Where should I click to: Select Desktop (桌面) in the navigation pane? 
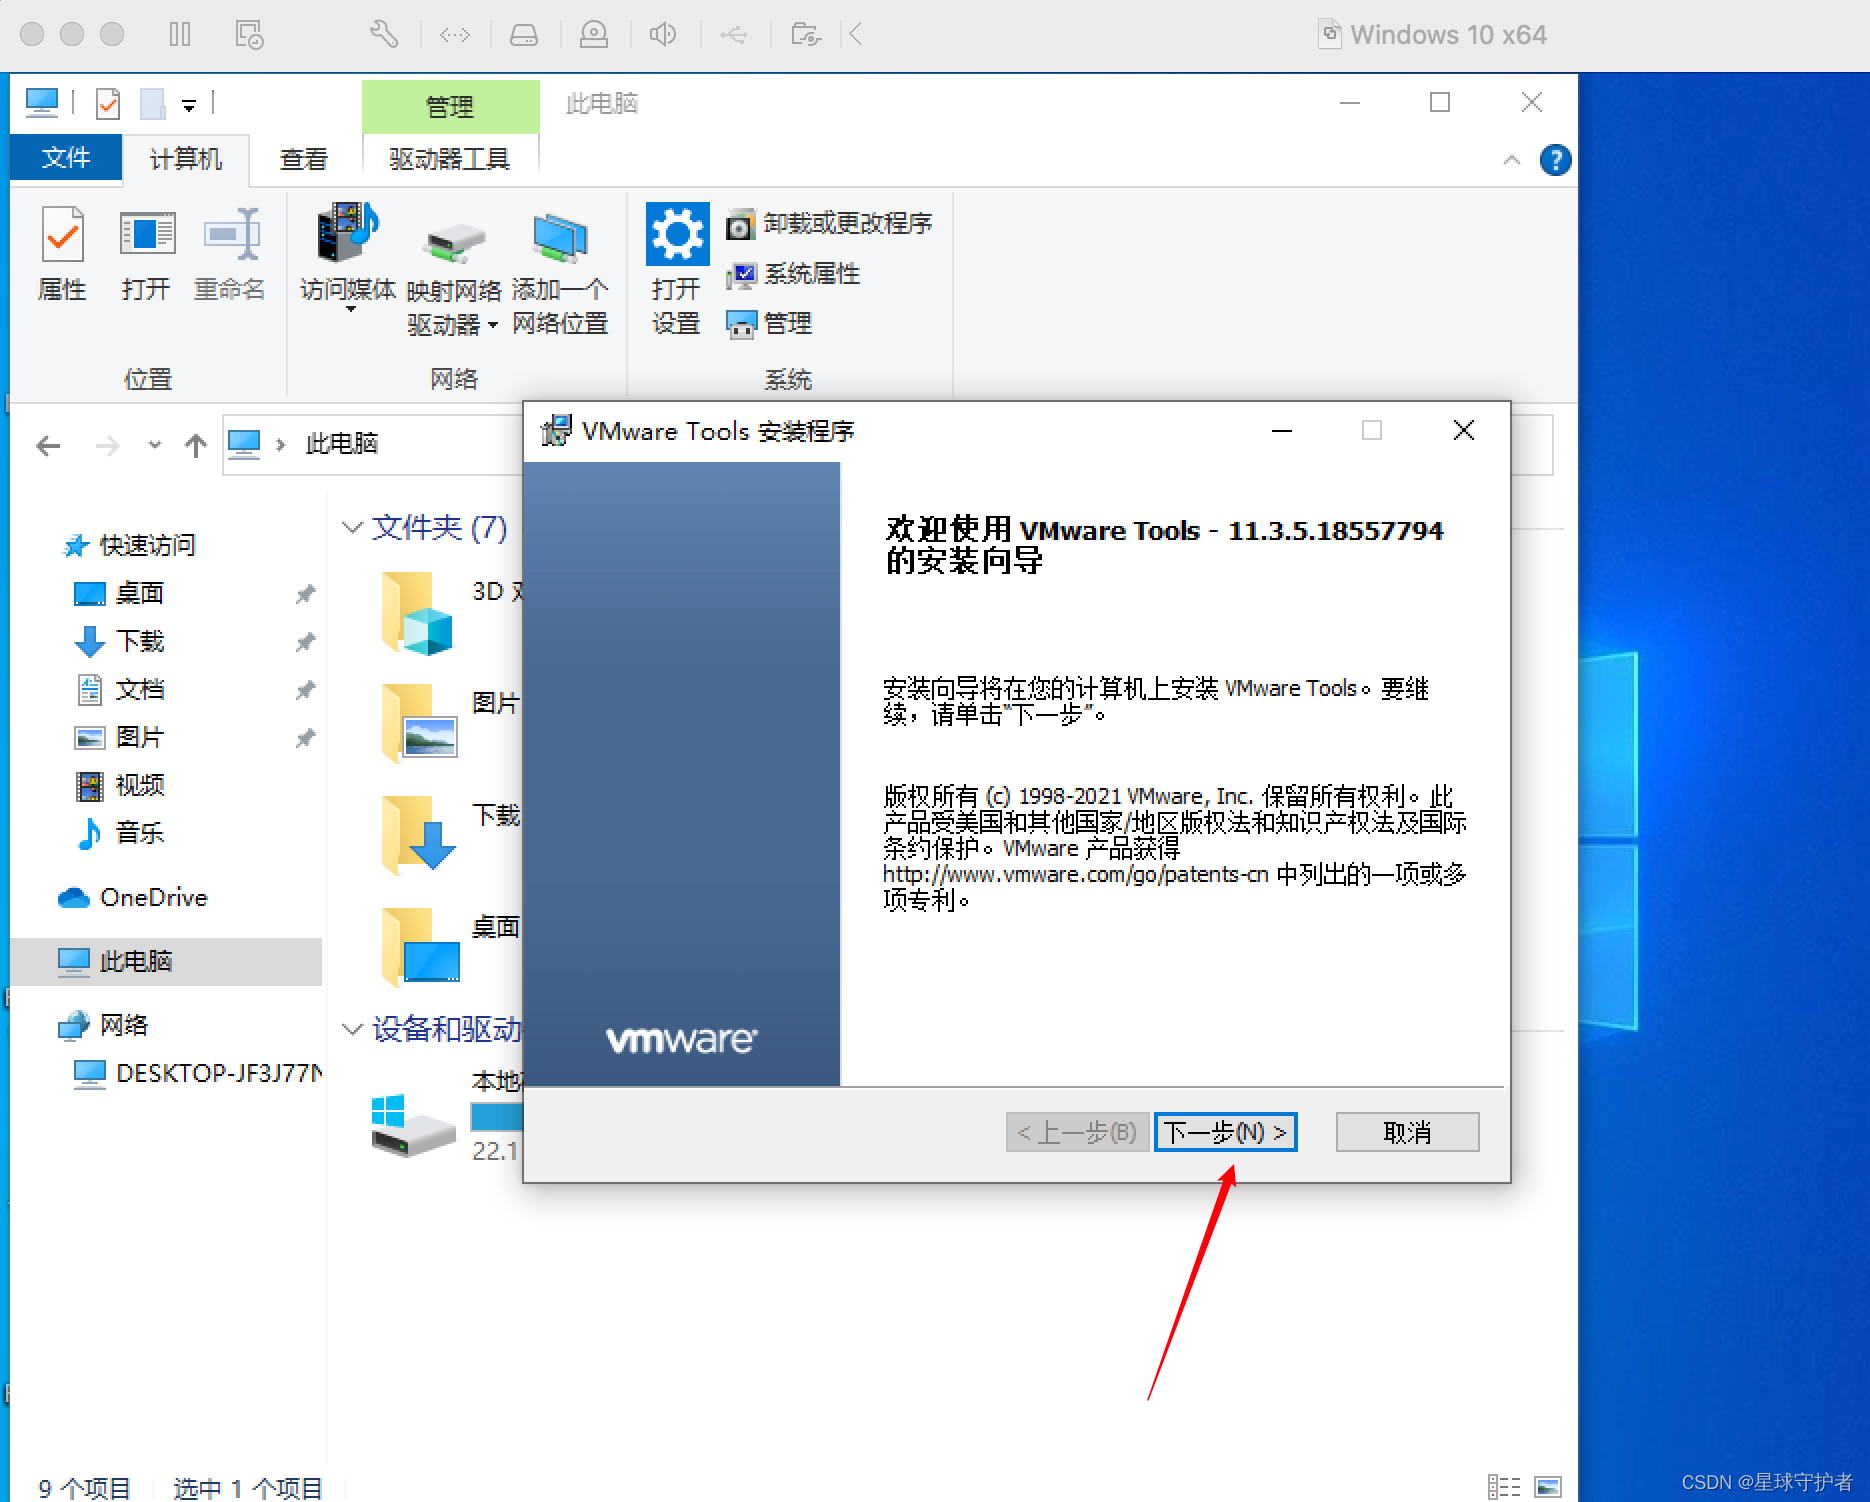click(x=119, y=593)
